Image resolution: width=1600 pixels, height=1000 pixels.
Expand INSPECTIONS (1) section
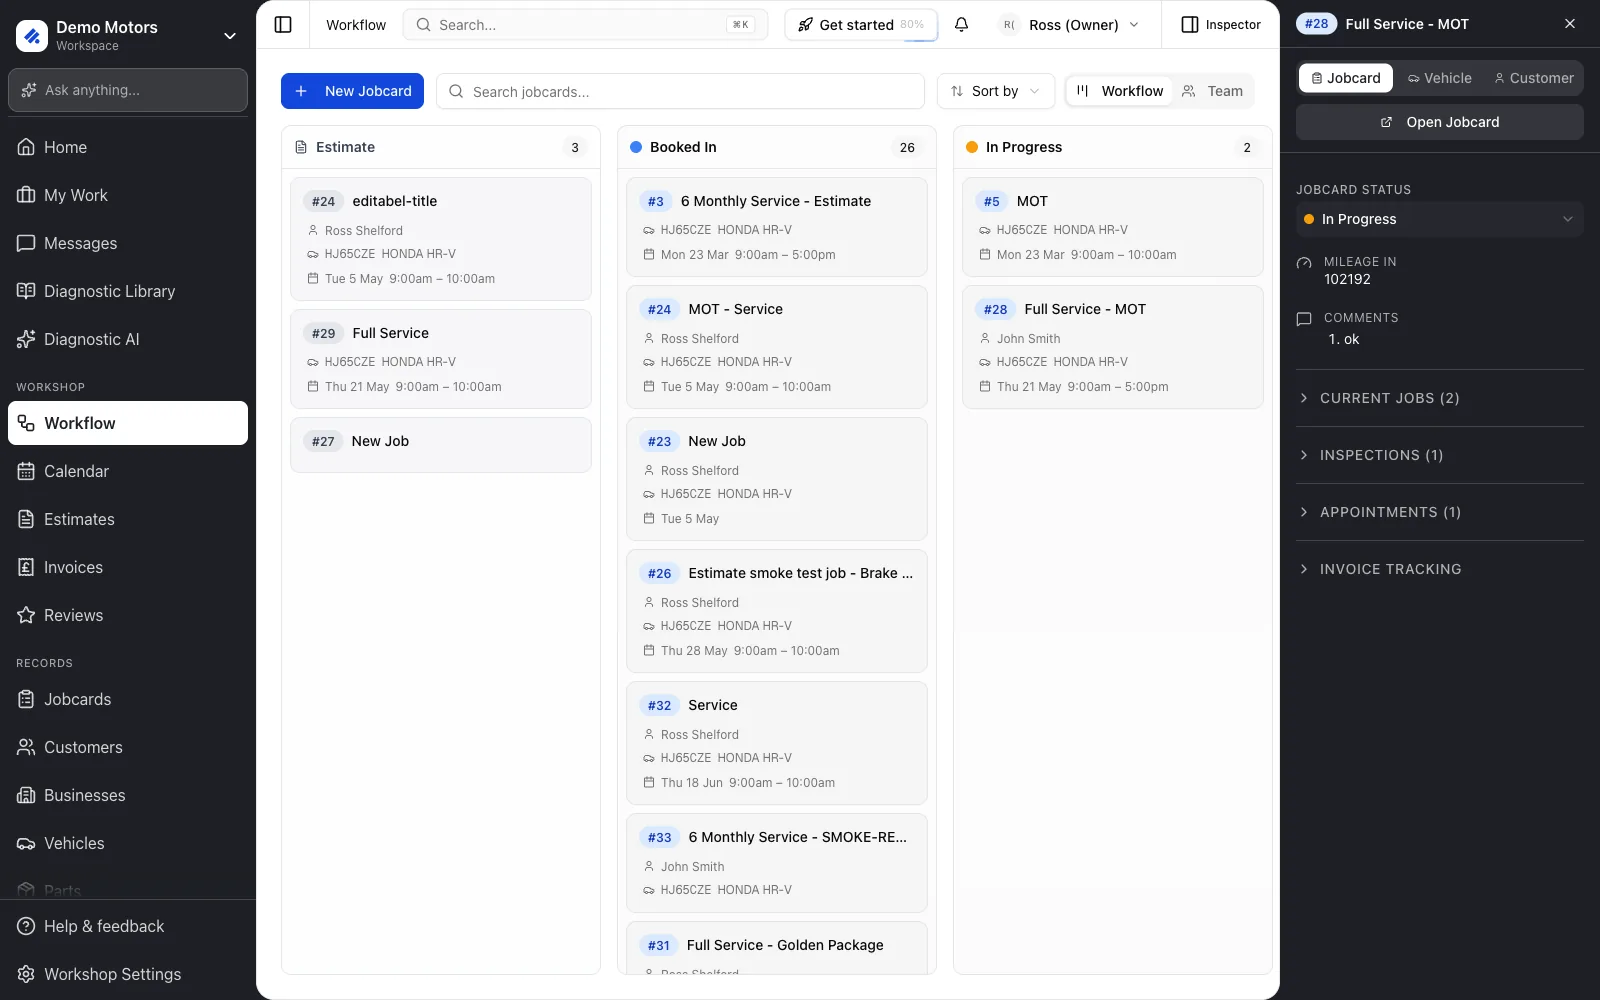(1440, 455)
